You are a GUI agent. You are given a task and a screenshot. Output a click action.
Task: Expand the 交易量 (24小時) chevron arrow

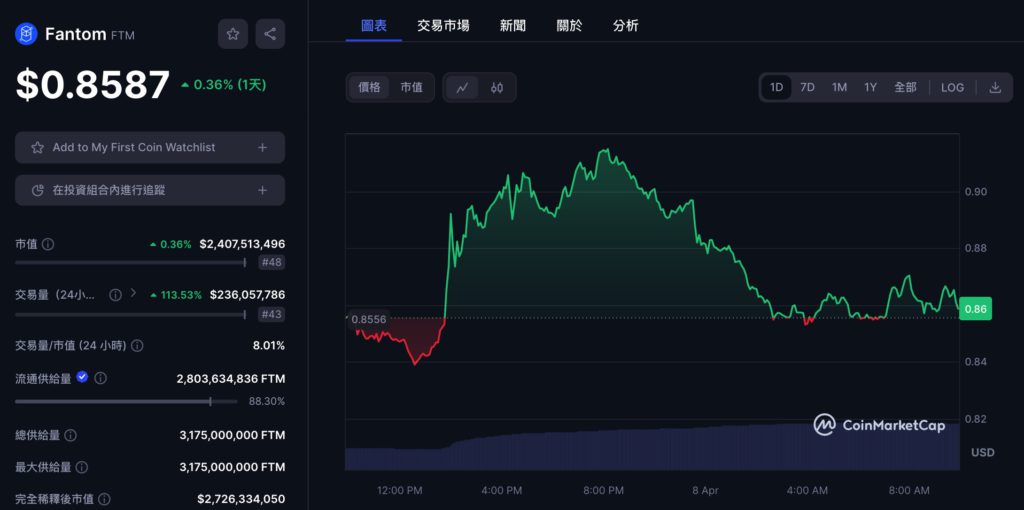tap(133, 294)
